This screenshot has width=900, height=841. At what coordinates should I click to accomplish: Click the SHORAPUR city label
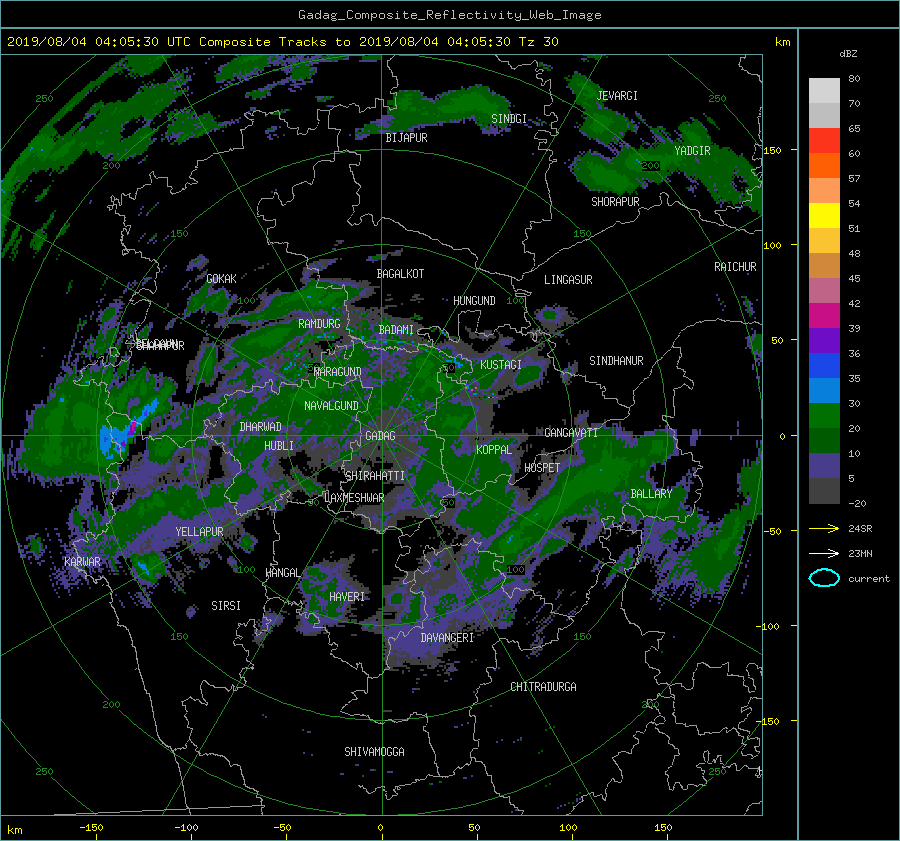(615, 202)
